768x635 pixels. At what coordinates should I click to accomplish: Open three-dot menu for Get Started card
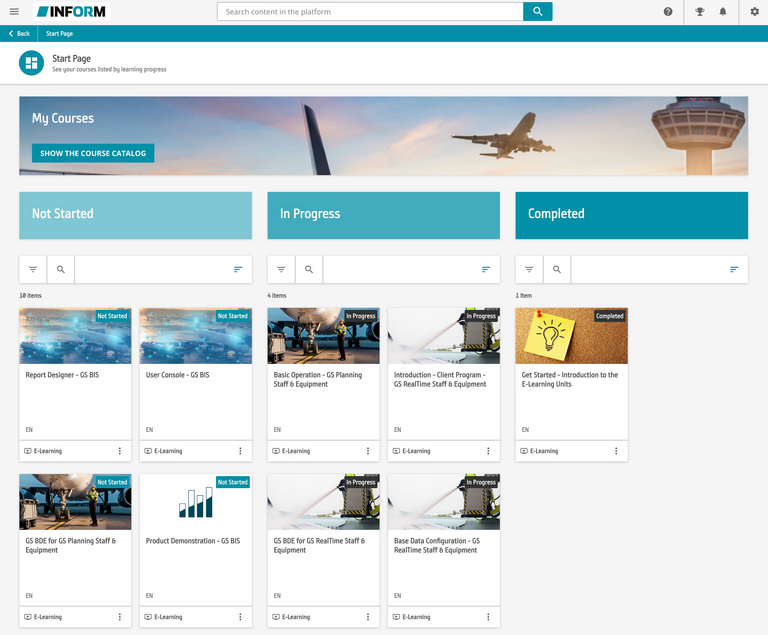coord(616,451)
